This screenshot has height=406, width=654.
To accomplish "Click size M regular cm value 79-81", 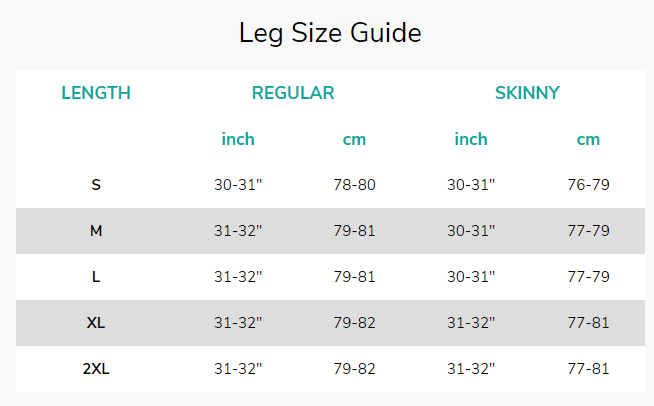I will [354, 231].
